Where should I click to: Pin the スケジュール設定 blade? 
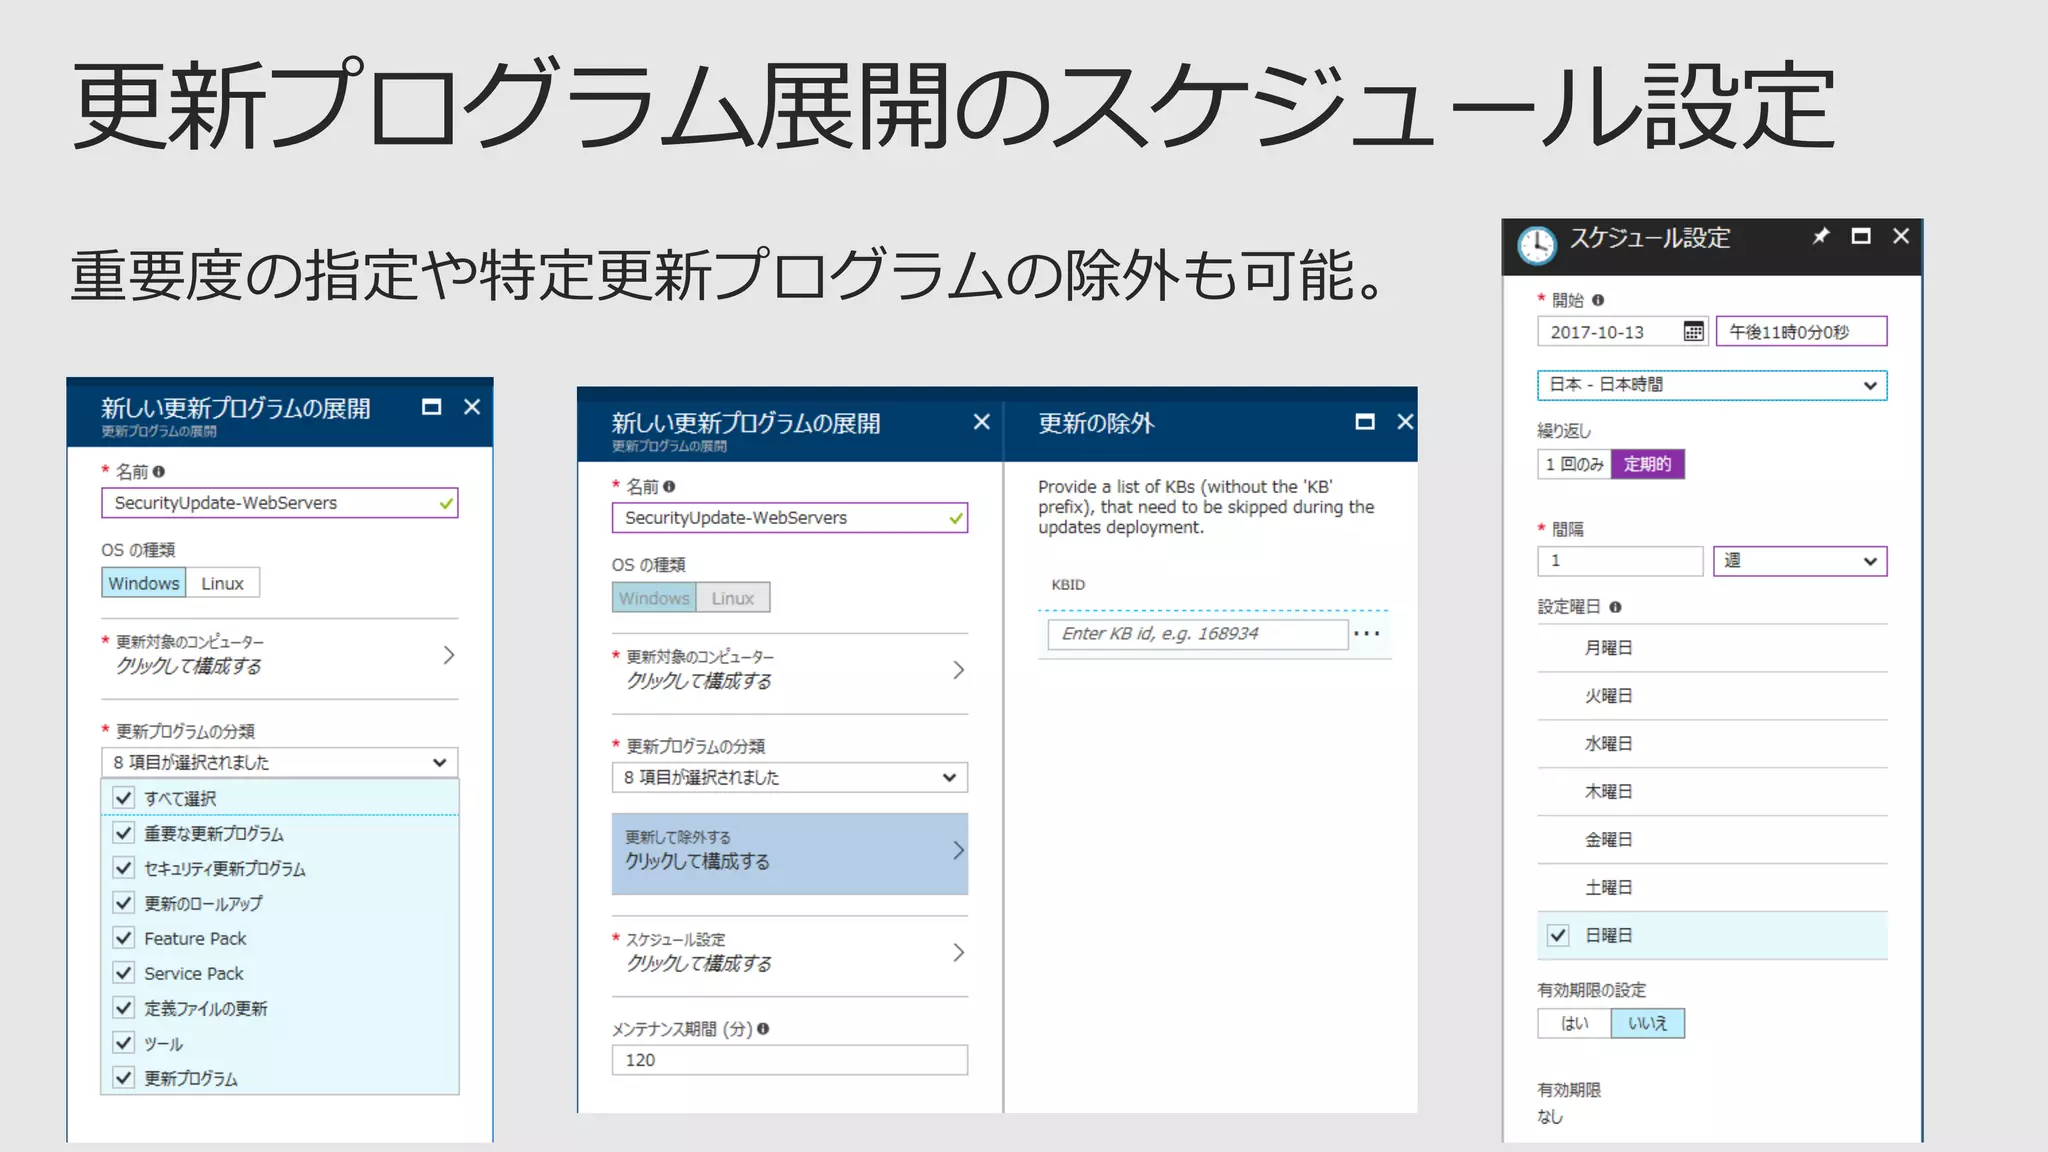(x=1821, y=236)
